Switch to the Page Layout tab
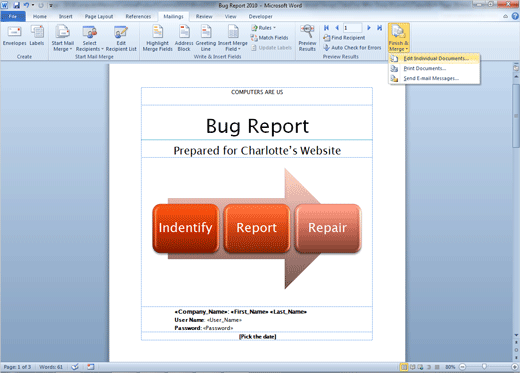Screen dimensions: 520x373 coord(99,16)
